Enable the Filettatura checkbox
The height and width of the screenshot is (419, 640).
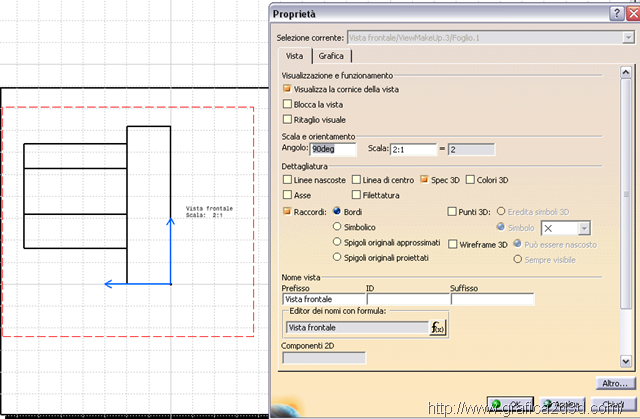(x=356, y=195)
